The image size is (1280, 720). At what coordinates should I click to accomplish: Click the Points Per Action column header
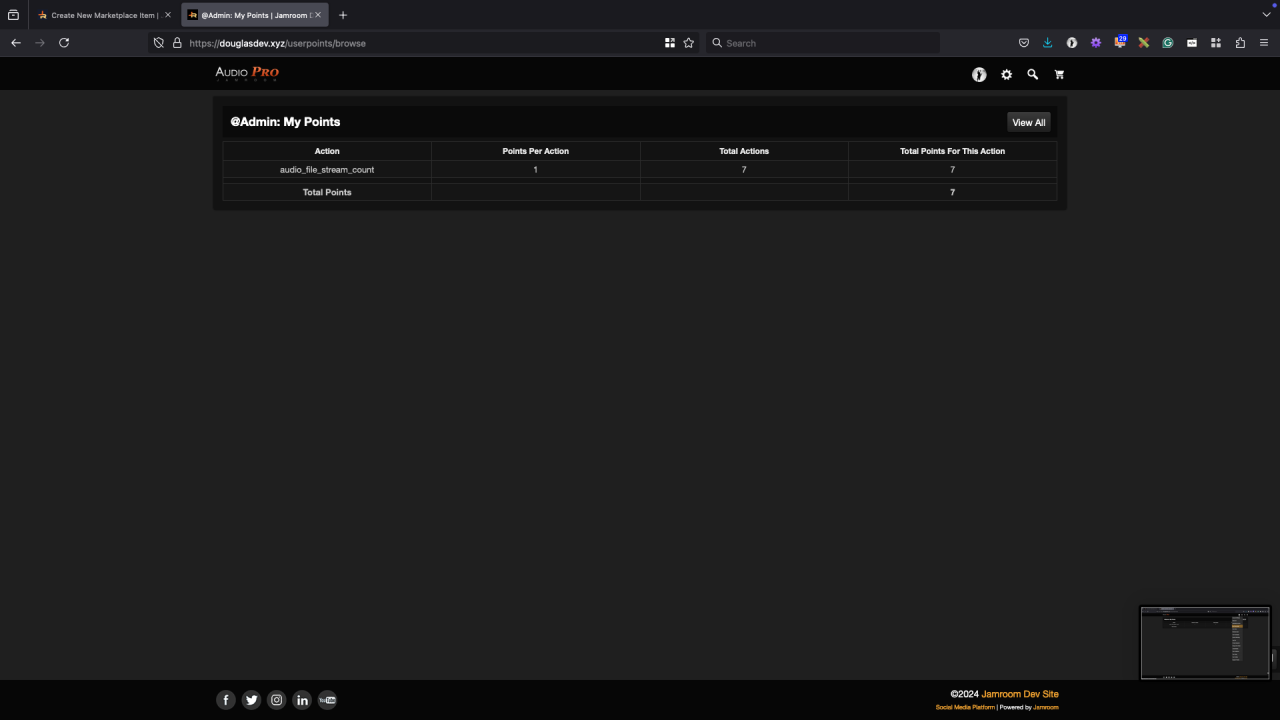pyautogui.click(x=535, y=151)
